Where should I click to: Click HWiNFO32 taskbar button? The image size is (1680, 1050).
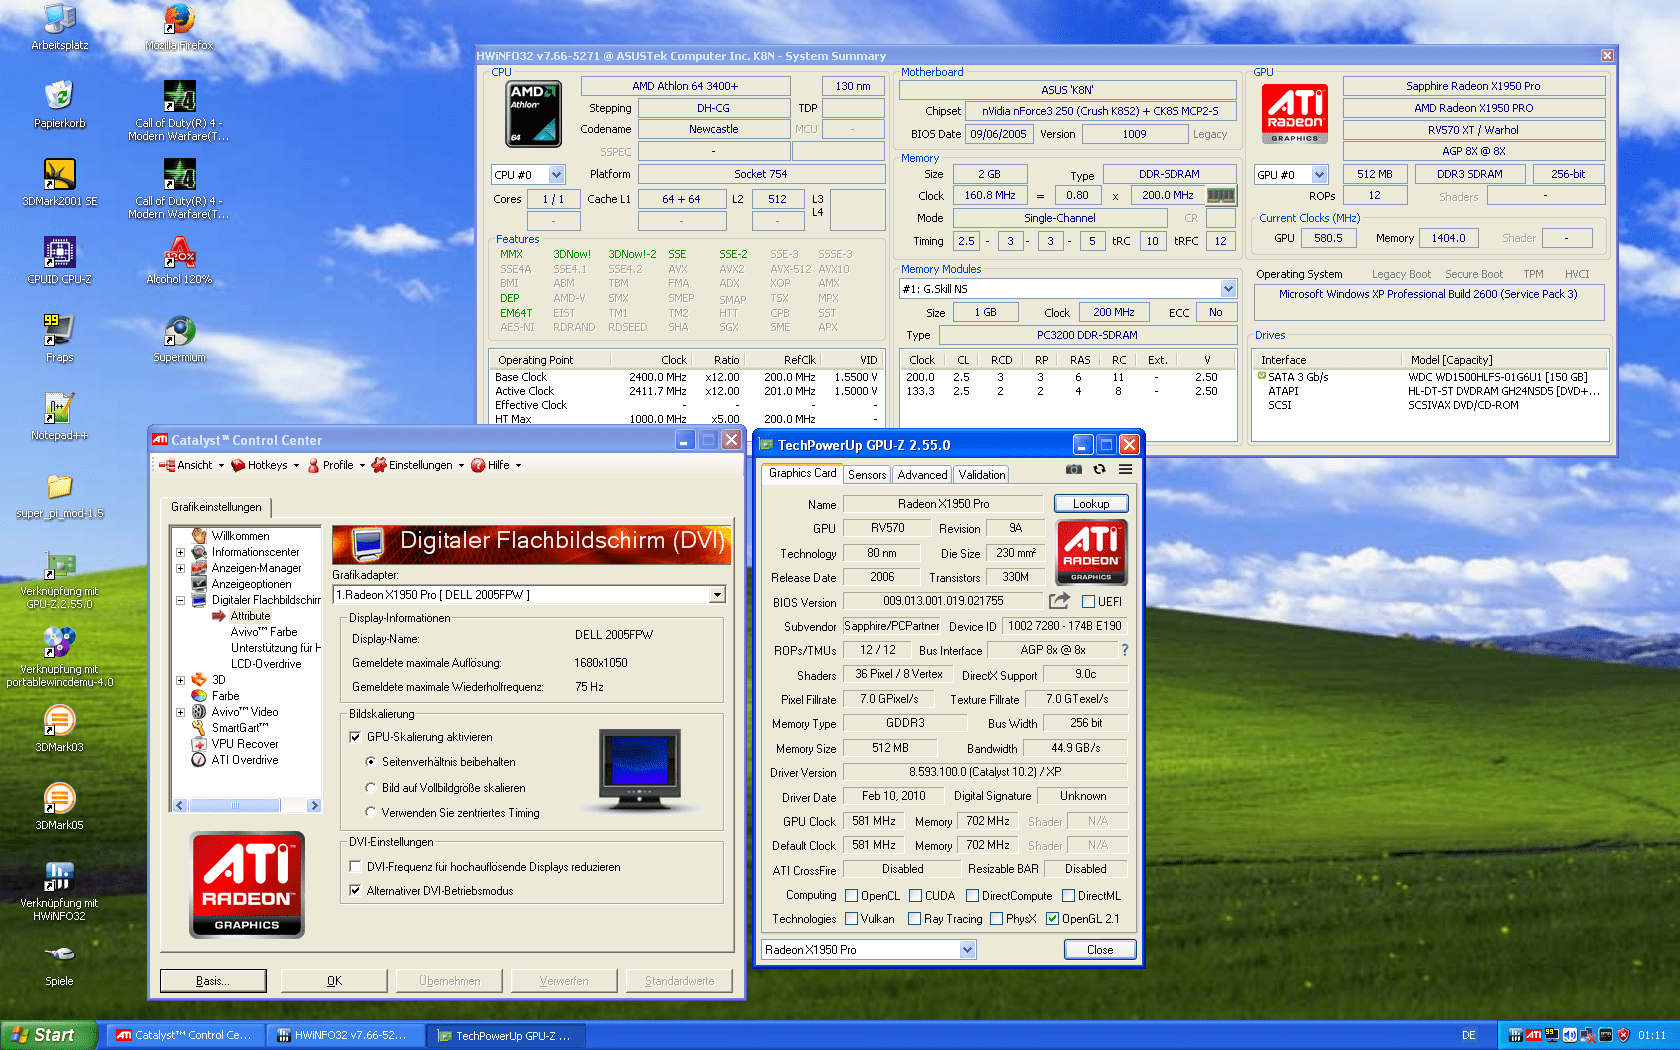(x=345, y=1035)
